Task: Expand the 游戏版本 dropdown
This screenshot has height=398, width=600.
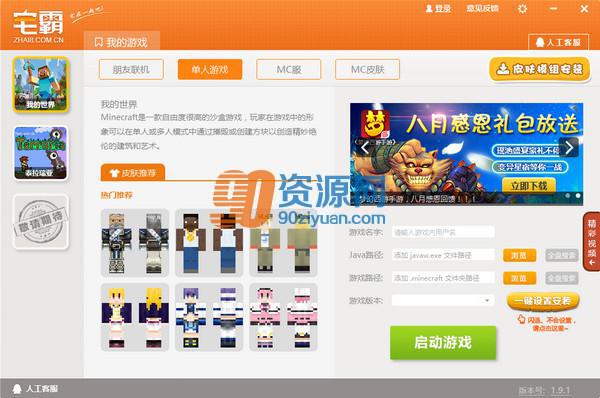Action: [x=443, y=300]
